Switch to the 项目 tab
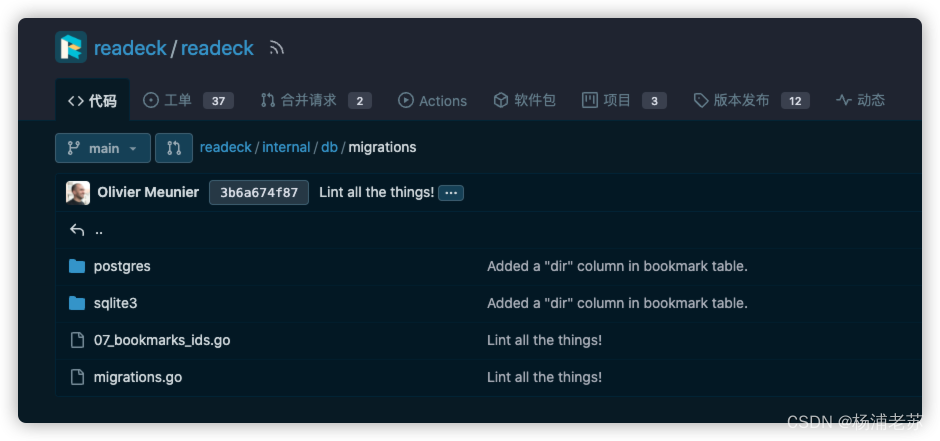Viewport: 940px width, 441px height. 624,101
